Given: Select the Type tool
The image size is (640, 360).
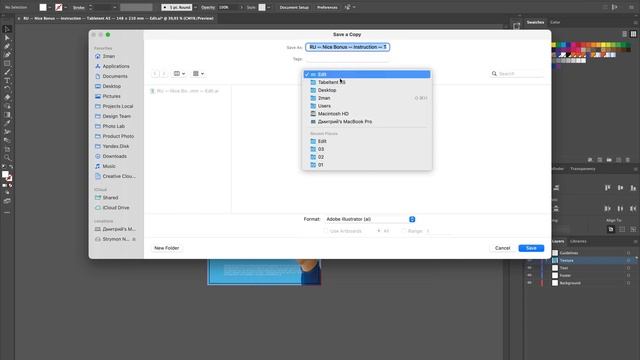Looking at the screenshot, I should tap(7, 80).
